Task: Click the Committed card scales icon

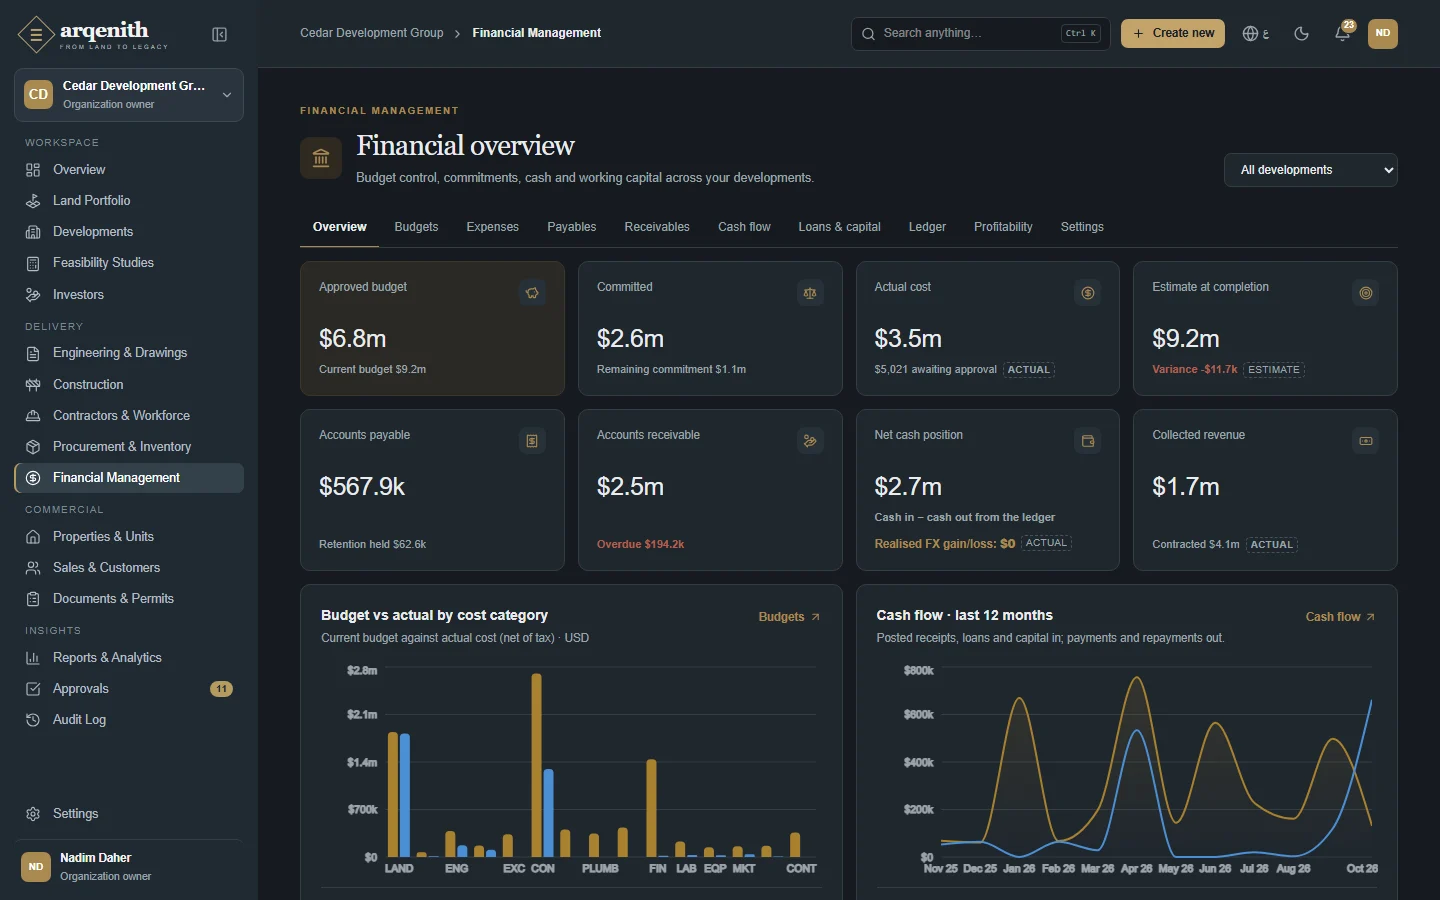Action: pos(810,293)
